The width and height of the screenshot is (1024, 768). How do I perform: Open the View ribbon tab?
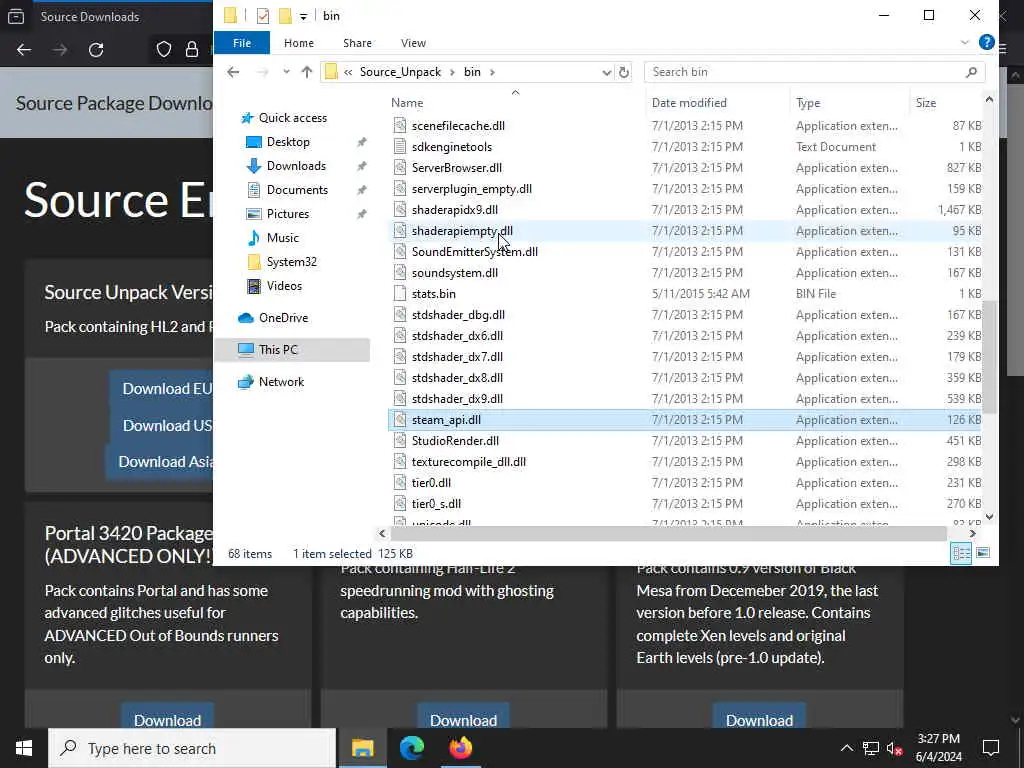[413, 43]
